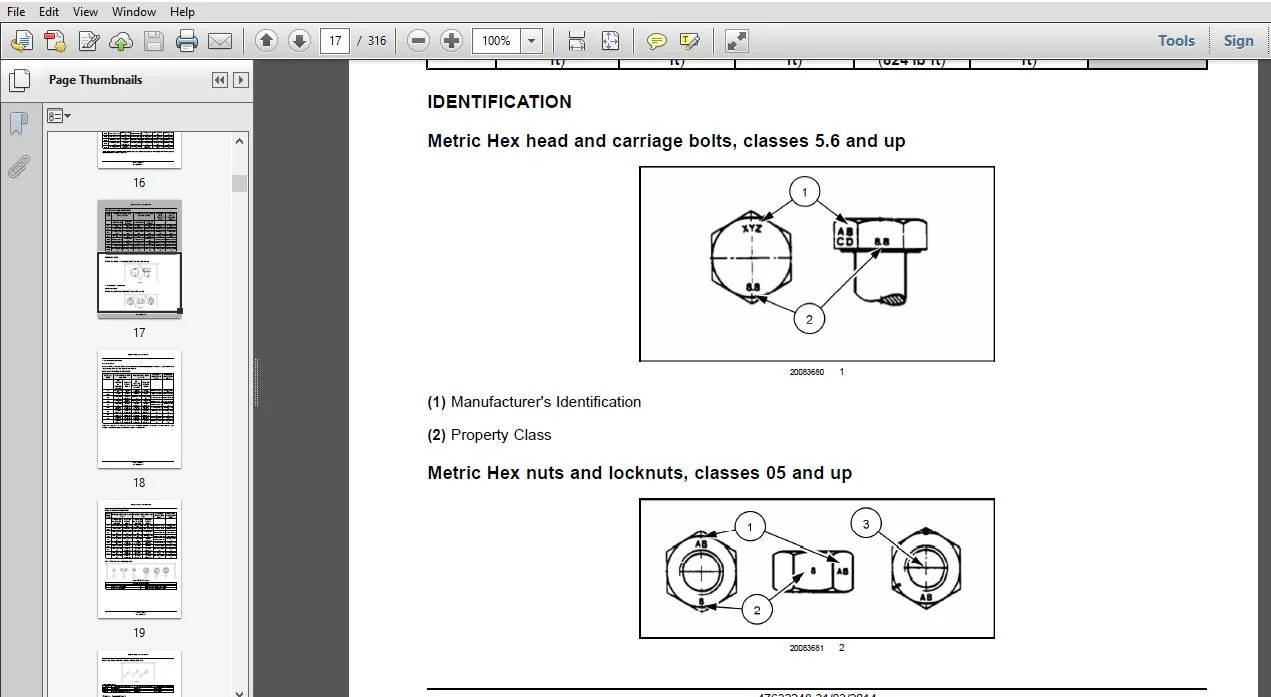Screen dimensions: 1271x697
Task: Click the total page count 316
Action: [377, 41]
